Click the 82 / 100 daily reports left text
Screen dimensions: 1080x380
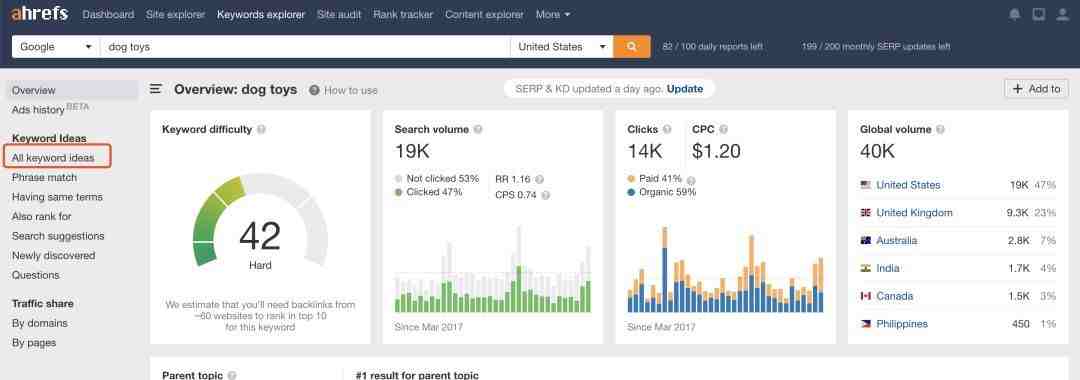(x=712, y=47)
